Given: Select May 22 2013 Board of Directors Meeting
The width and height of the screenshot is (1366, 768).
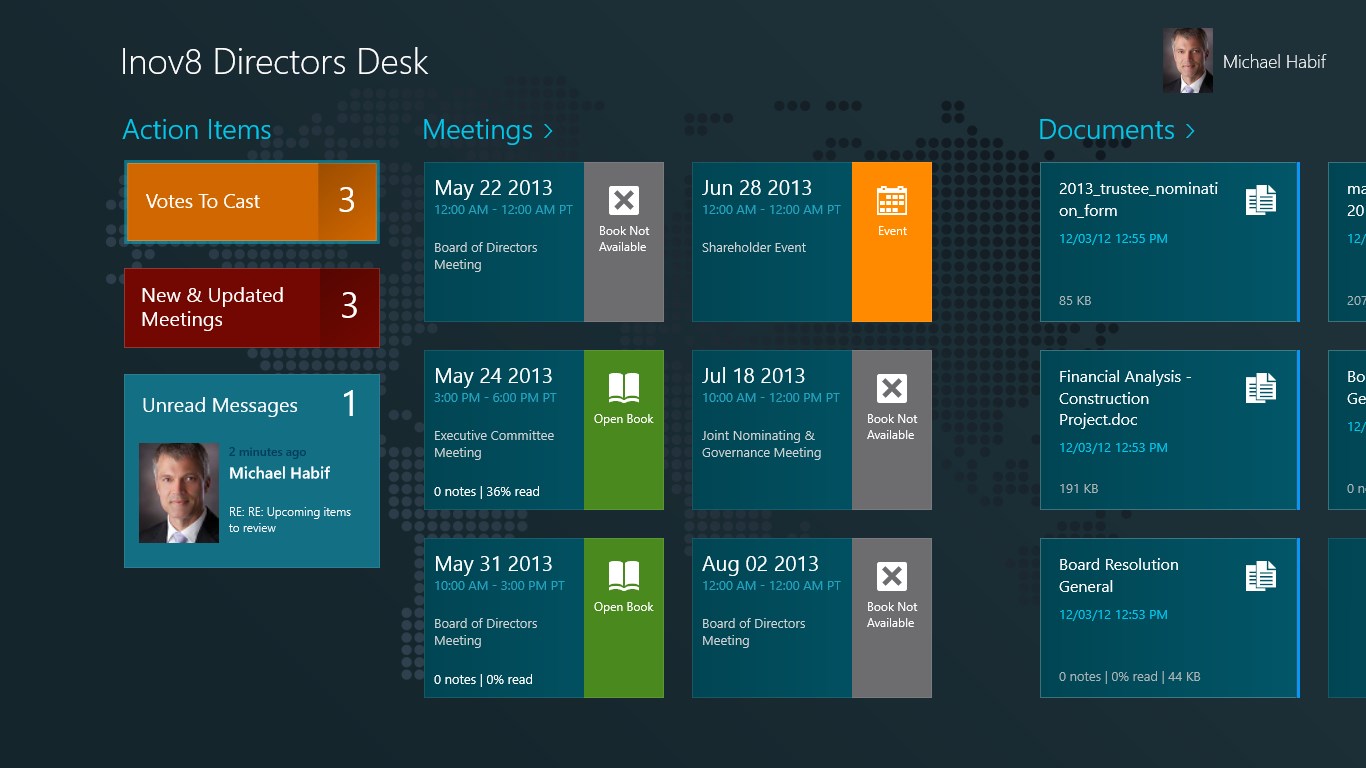Looking at the screenshot, I should [x=504, y=242].
